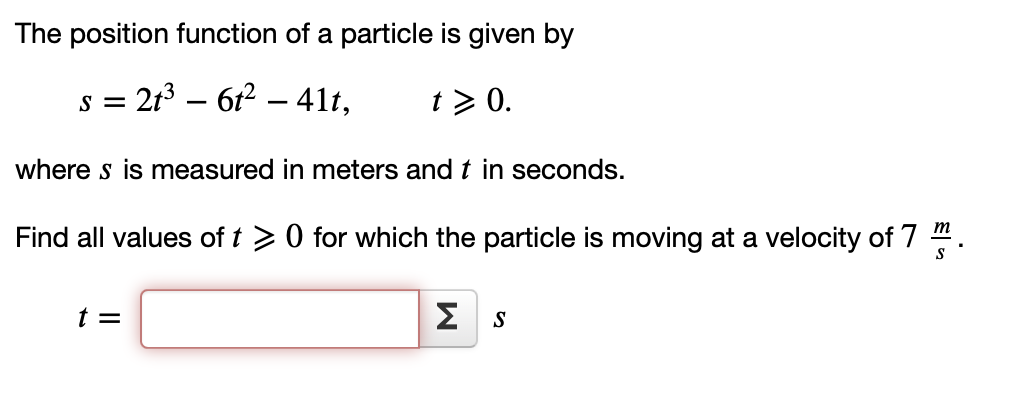Click the word 'velocity' in the question
1018x410 pixels.
pyautogui.click(x=814, y=238)
